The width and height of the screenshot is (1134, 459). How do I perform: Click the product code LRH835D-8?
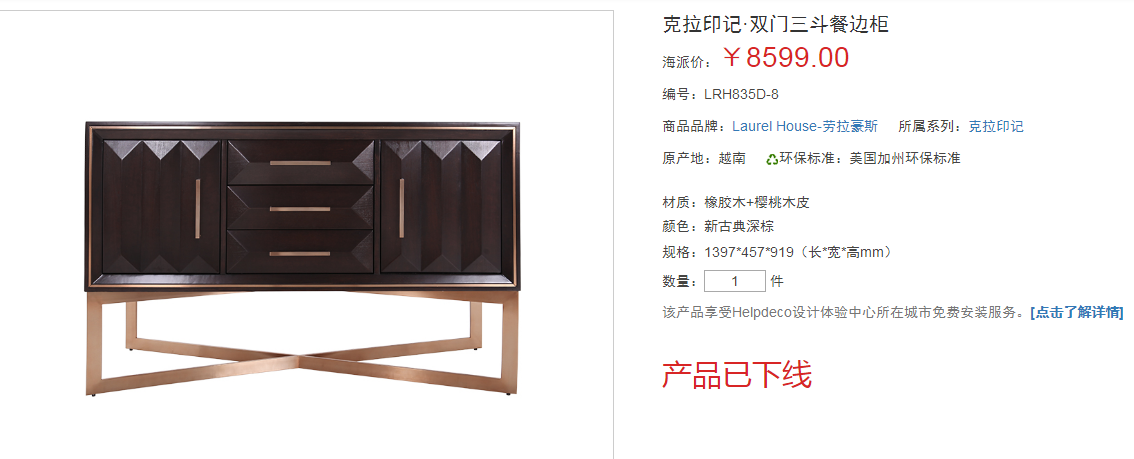coord(741,95)
